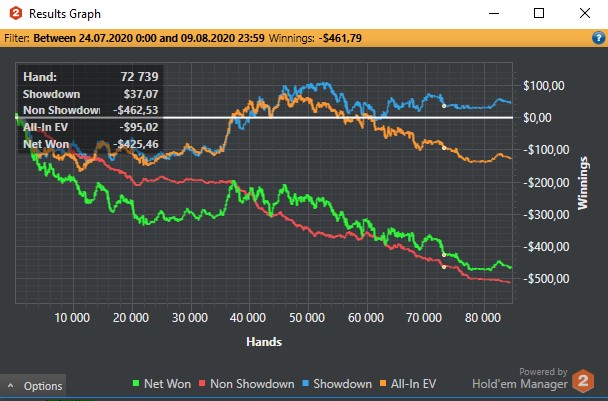Click the 50 000 hands axis label
This screenshot has width=608, height=401.
(x=307, y=318)
